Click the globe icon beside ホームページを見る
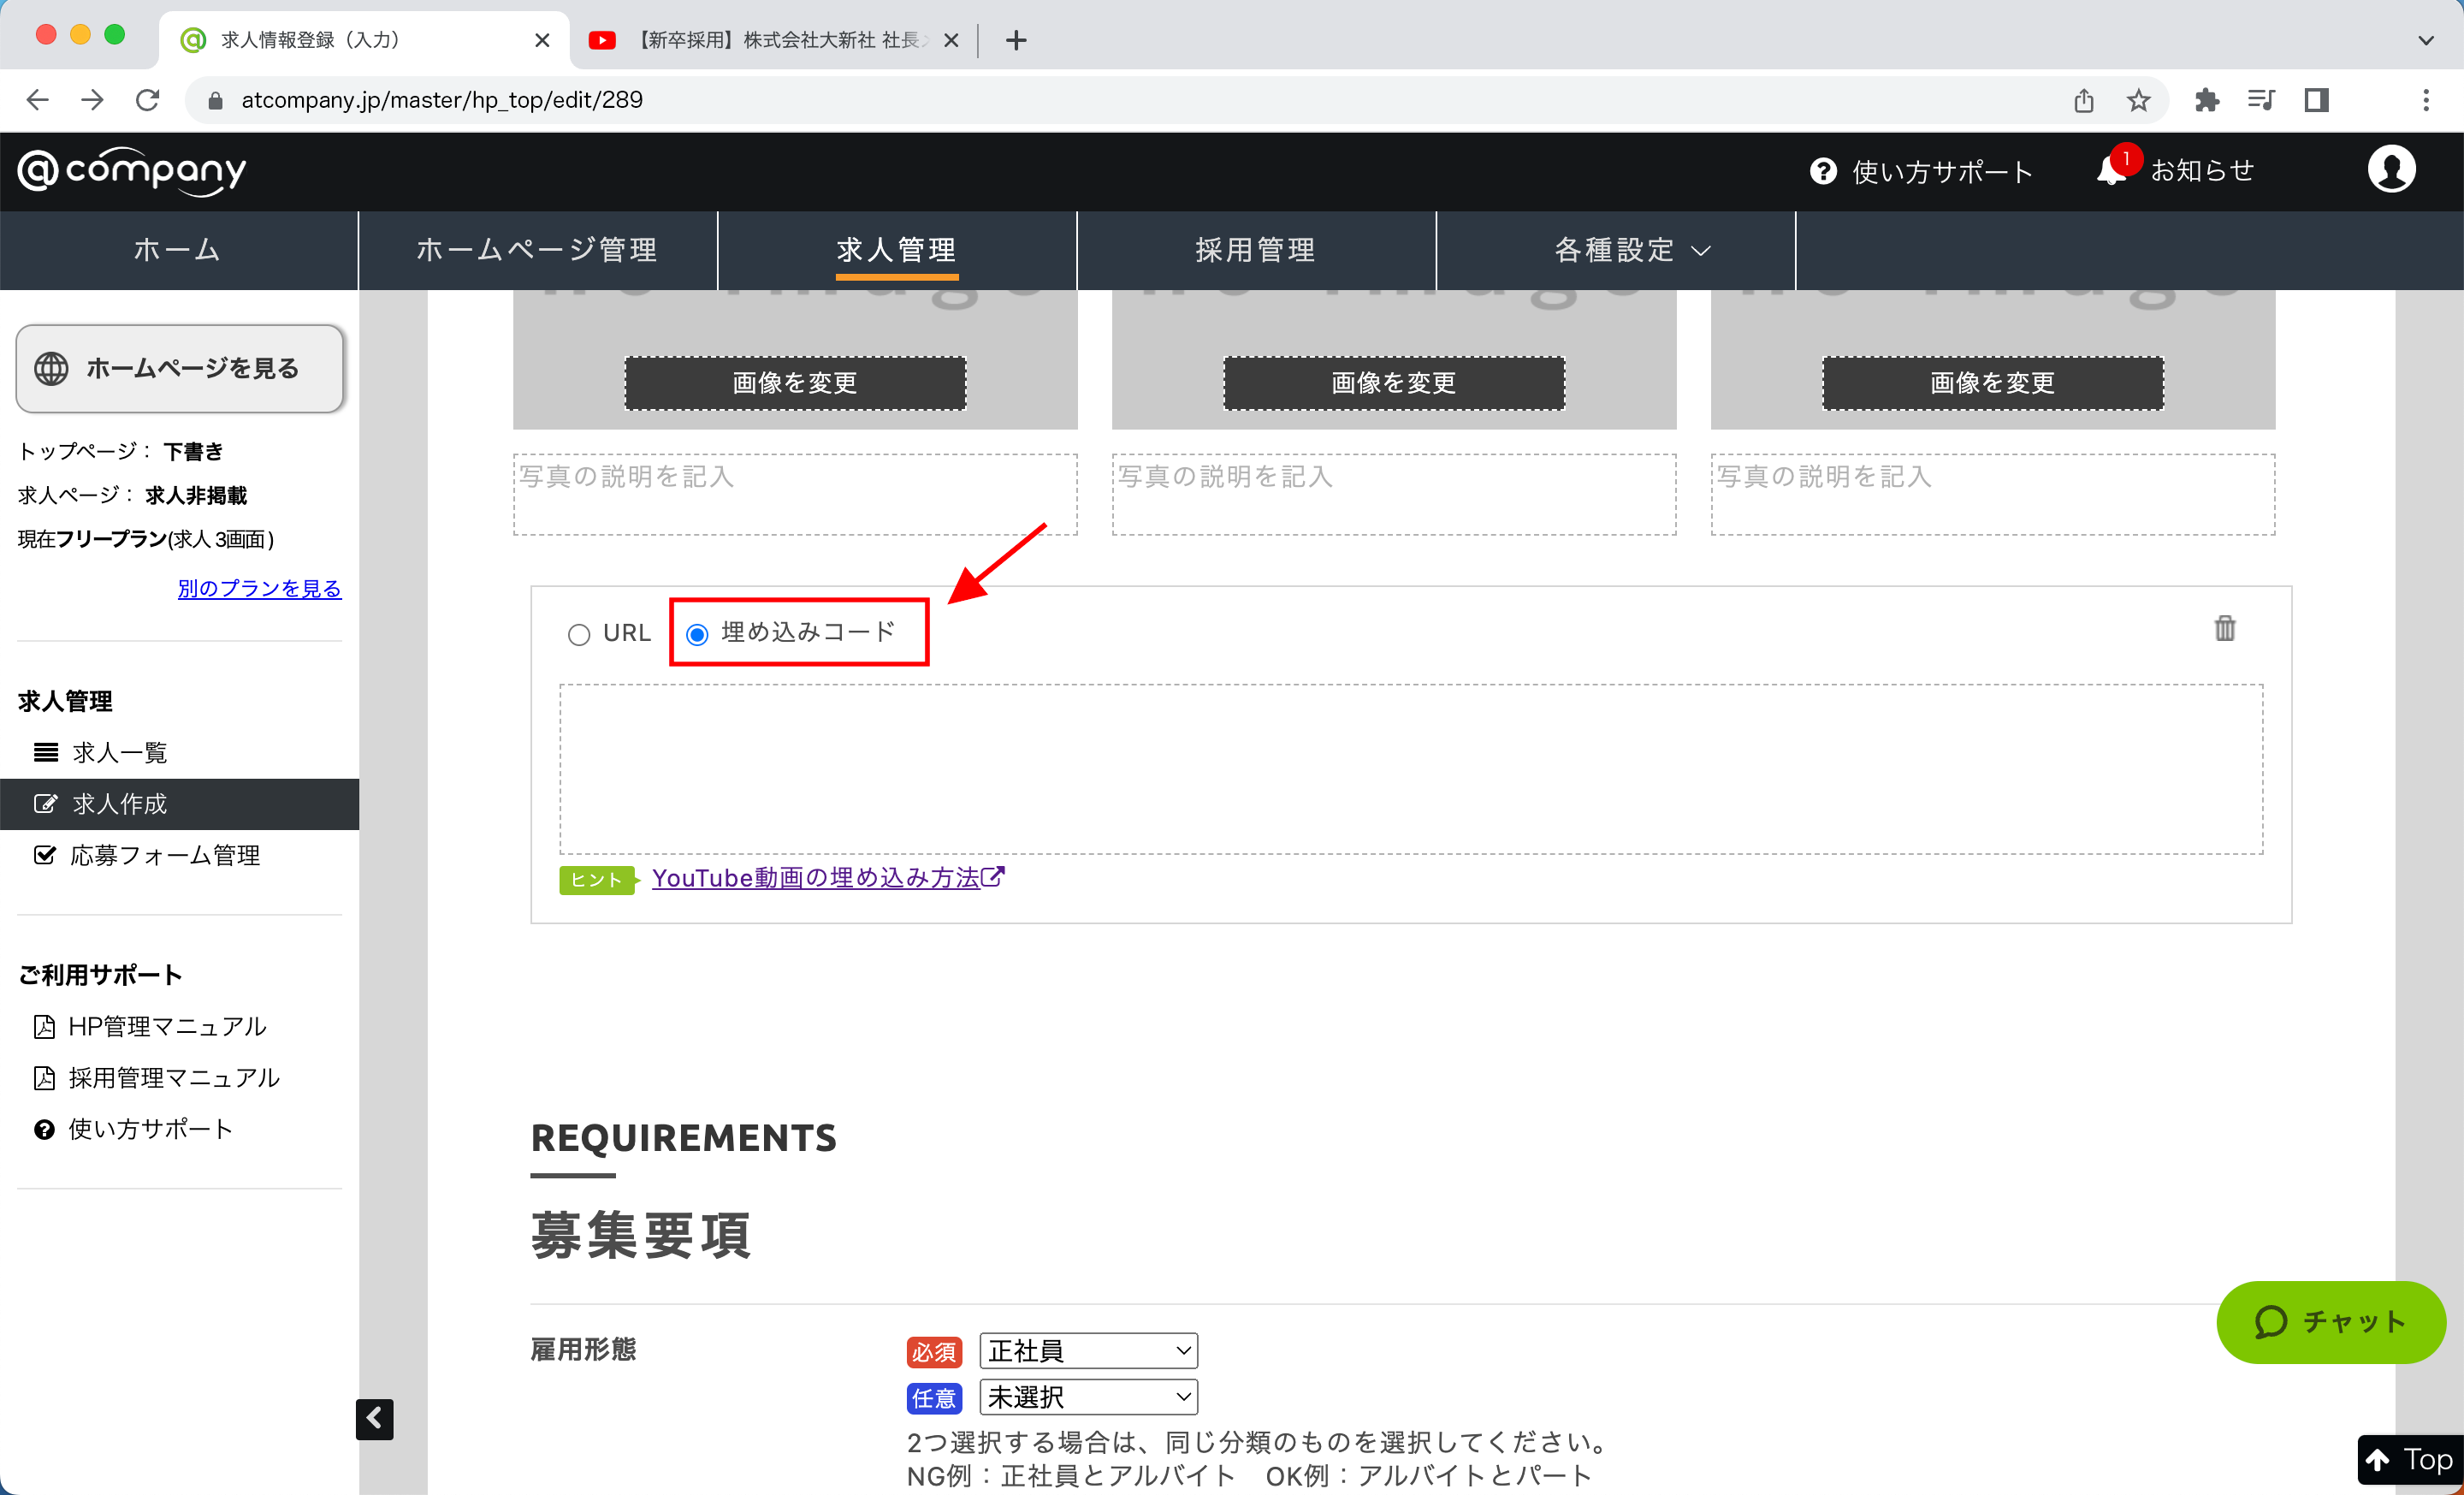 pos(52,368)
